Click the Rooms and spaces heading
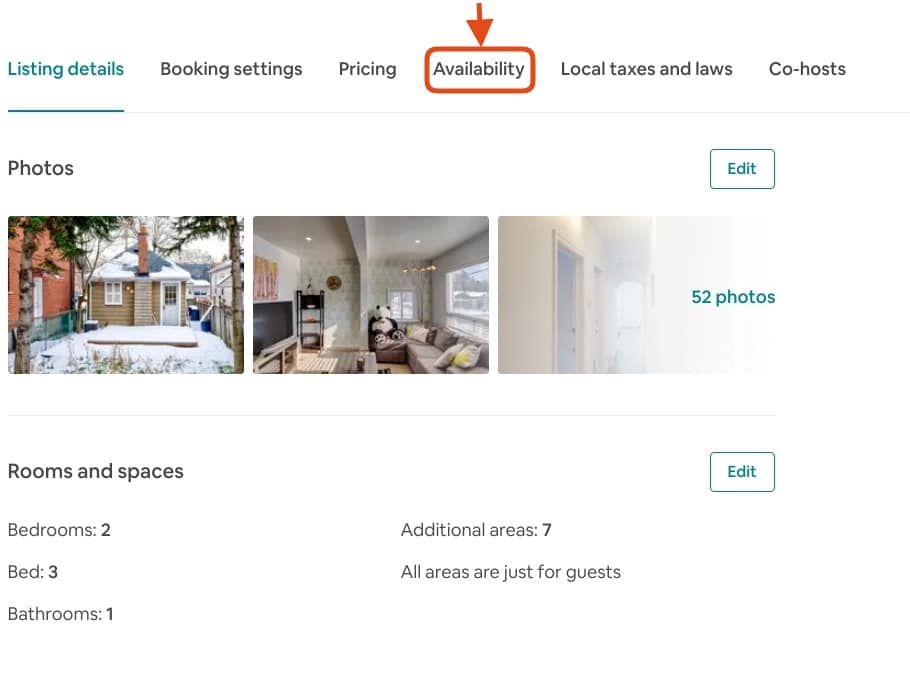Viewport: 910px width, 679px height. pos(95,471)
